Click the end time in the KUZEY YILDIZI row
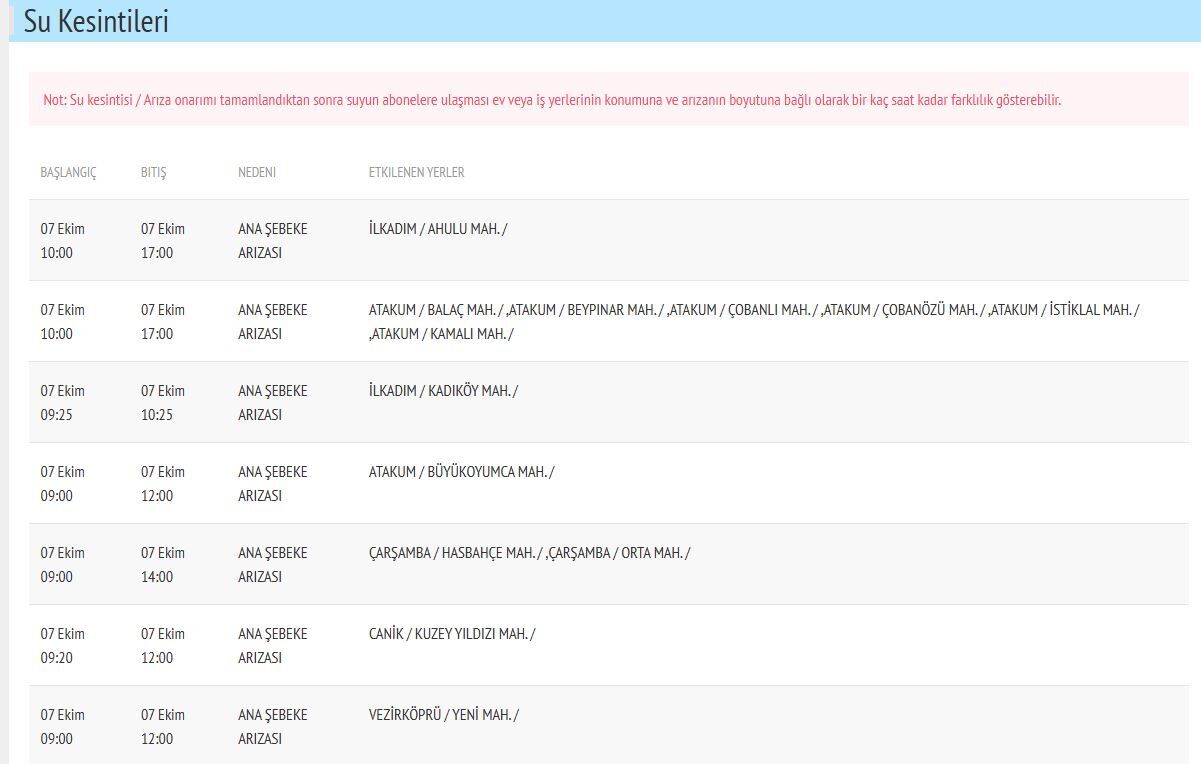This screenshot has height=764, width=1201. point(163,646)
